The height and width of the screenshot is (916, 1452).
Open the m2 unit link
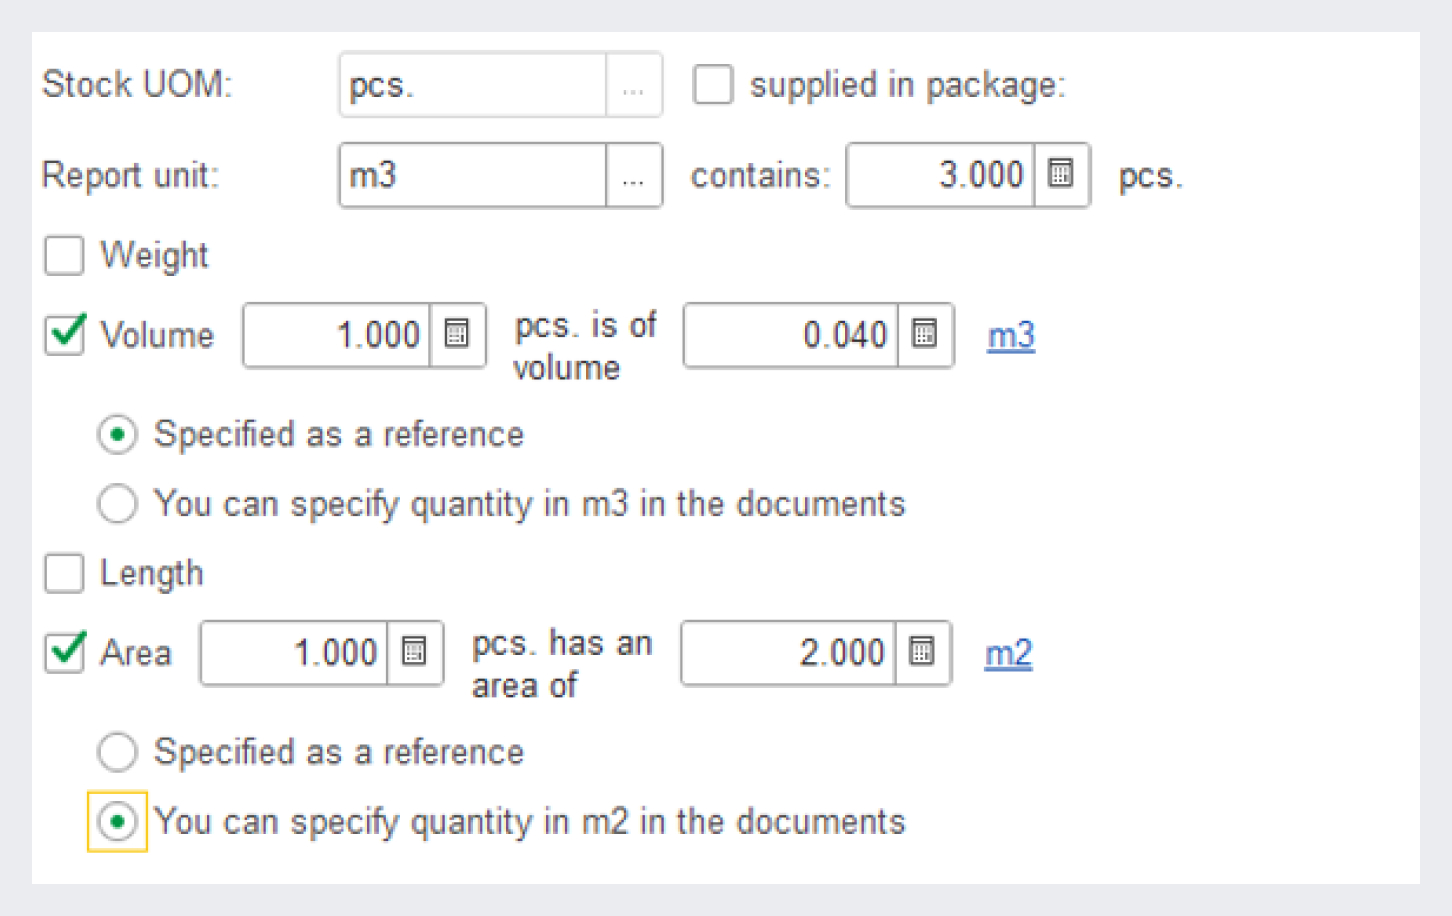tap(1008, 653)
